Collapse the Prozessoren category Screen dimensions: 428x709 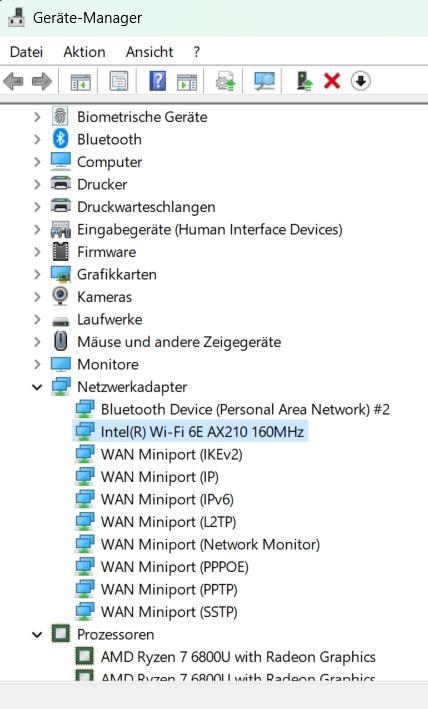click(x=37, y=635)
